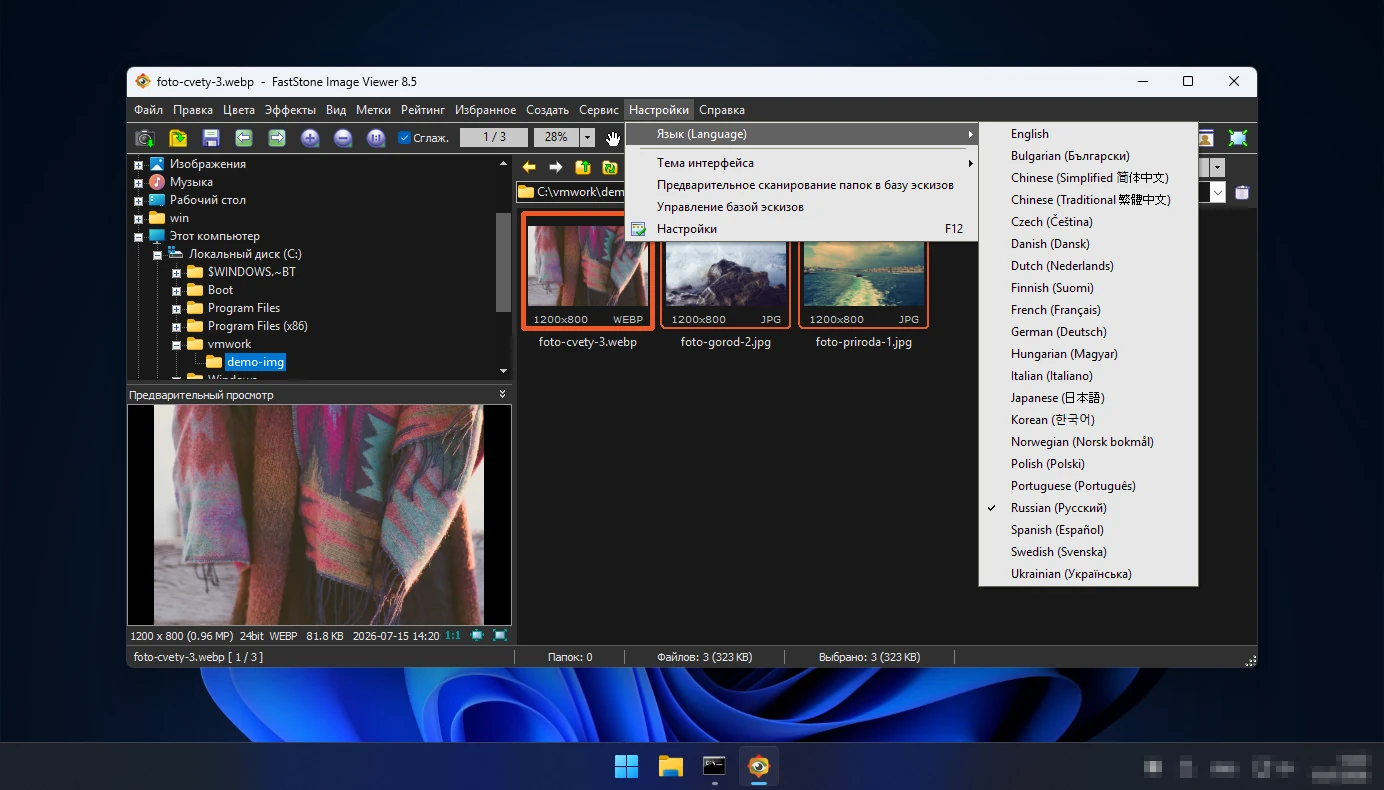This screenshot has width=1384, height=790.
Task: Select the demo-img folder in tree
Action: click(x=255, y=362)
